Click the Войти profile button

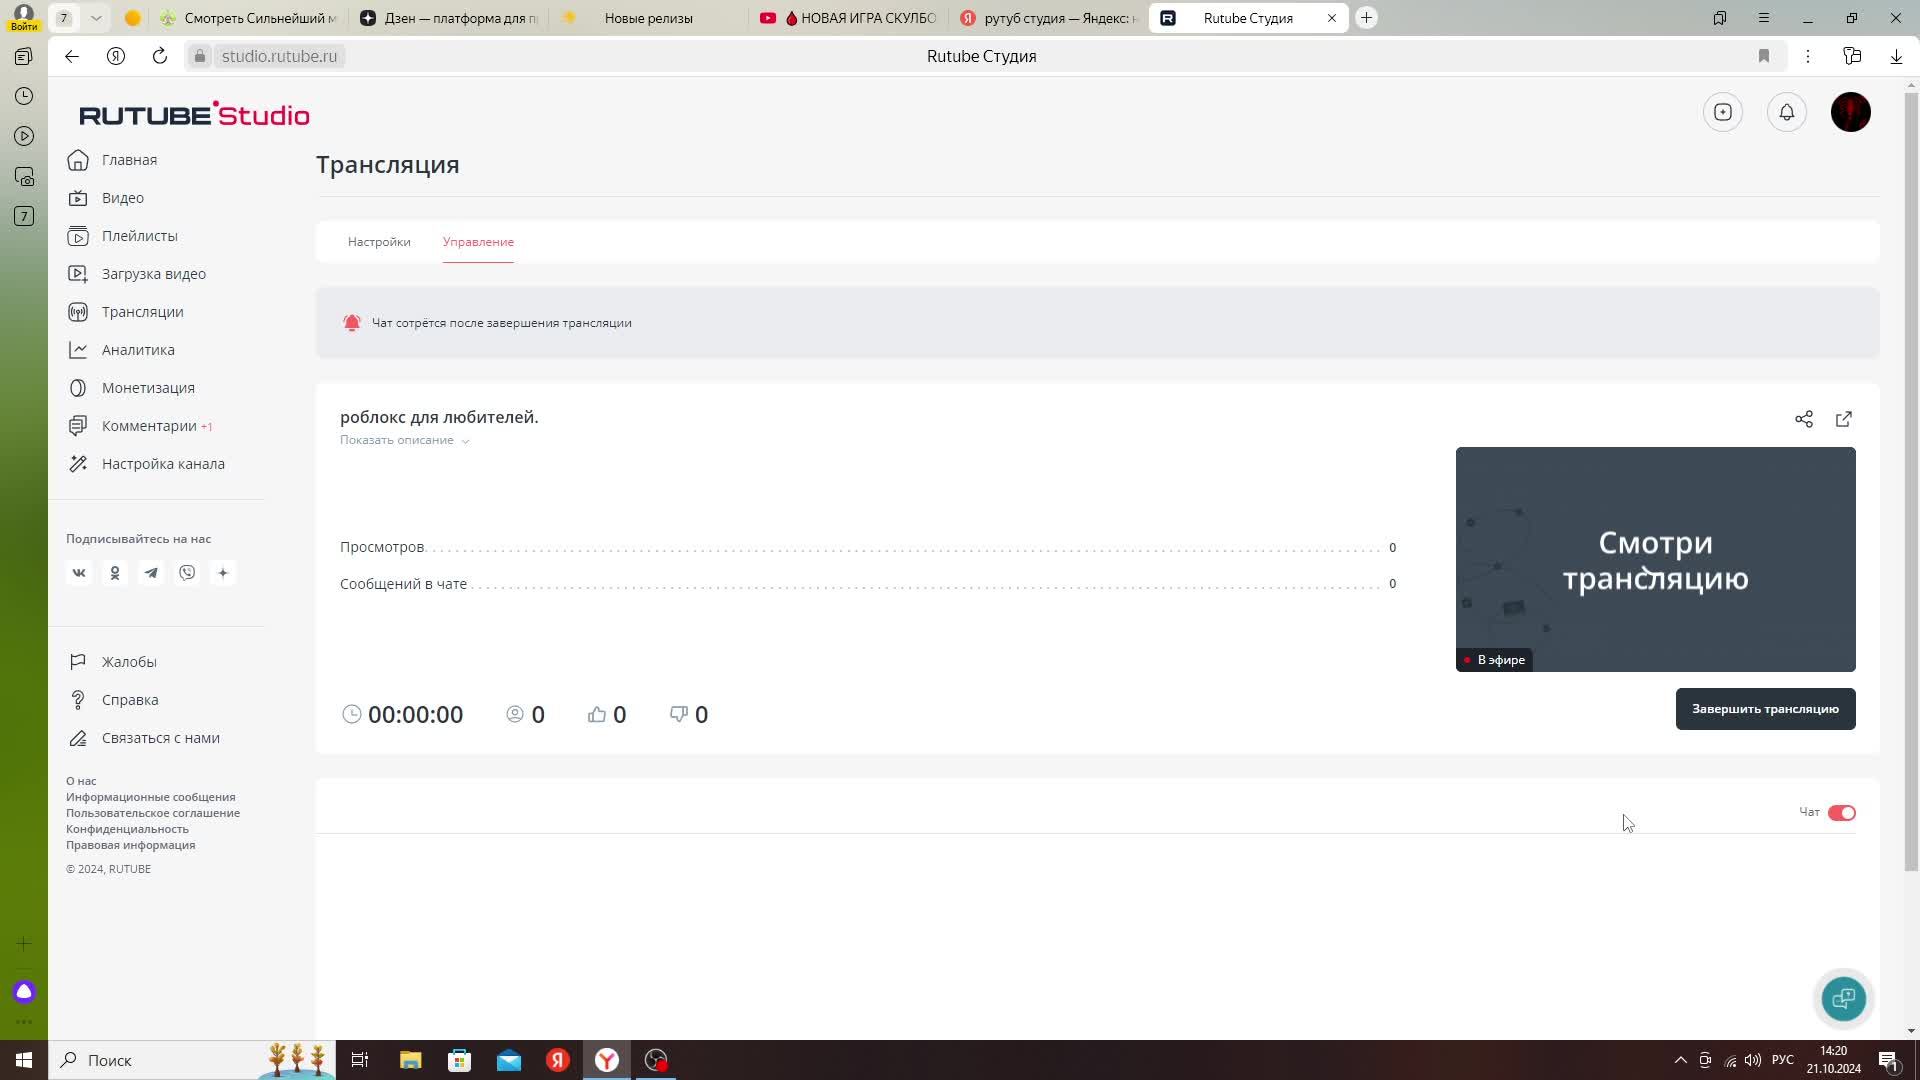(24, 17)
